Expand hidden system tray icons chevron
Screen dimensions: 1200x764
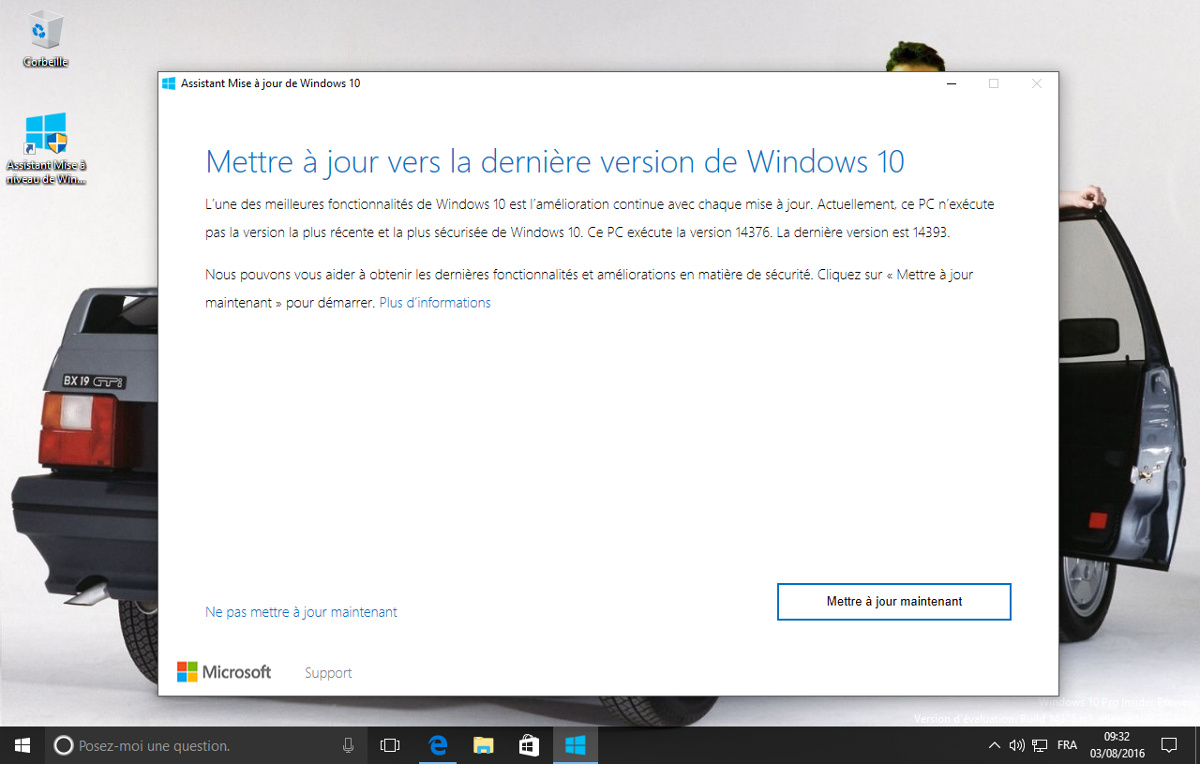point(994,745)
